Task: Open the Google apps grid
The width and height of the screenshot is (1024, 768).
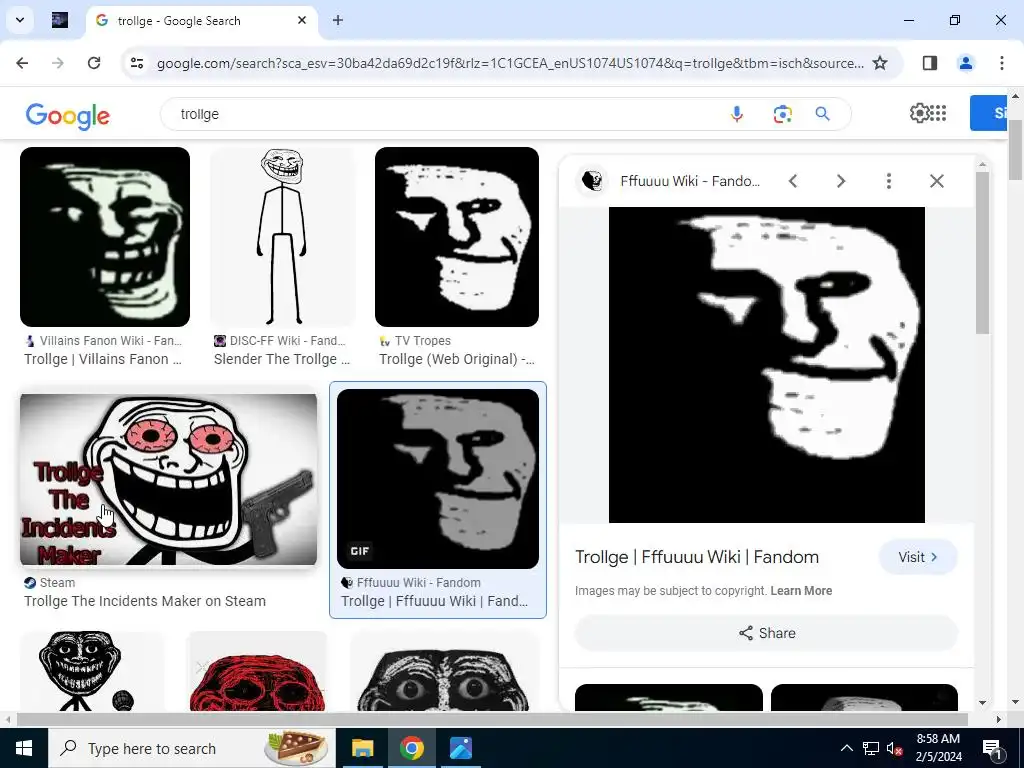Action: click(938, 113)
